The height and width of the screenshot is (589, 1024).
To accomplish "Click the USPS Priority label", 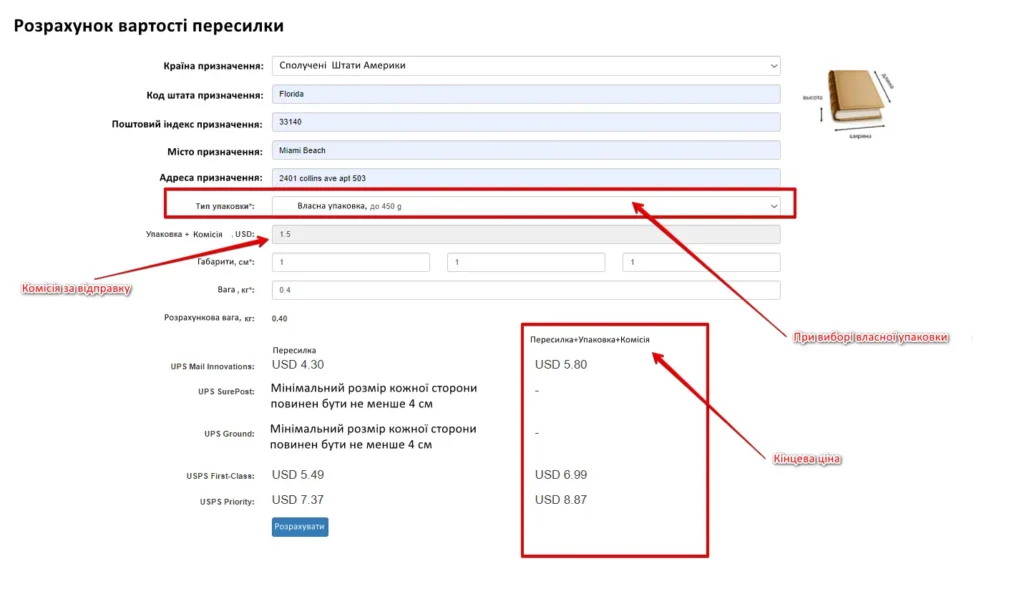I will (x=227, y=502).
